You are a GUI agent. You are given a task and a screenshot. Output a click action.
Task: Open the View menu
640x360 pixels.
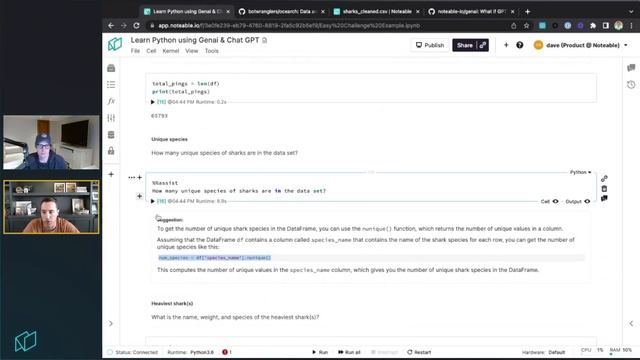tap(191, 51)
